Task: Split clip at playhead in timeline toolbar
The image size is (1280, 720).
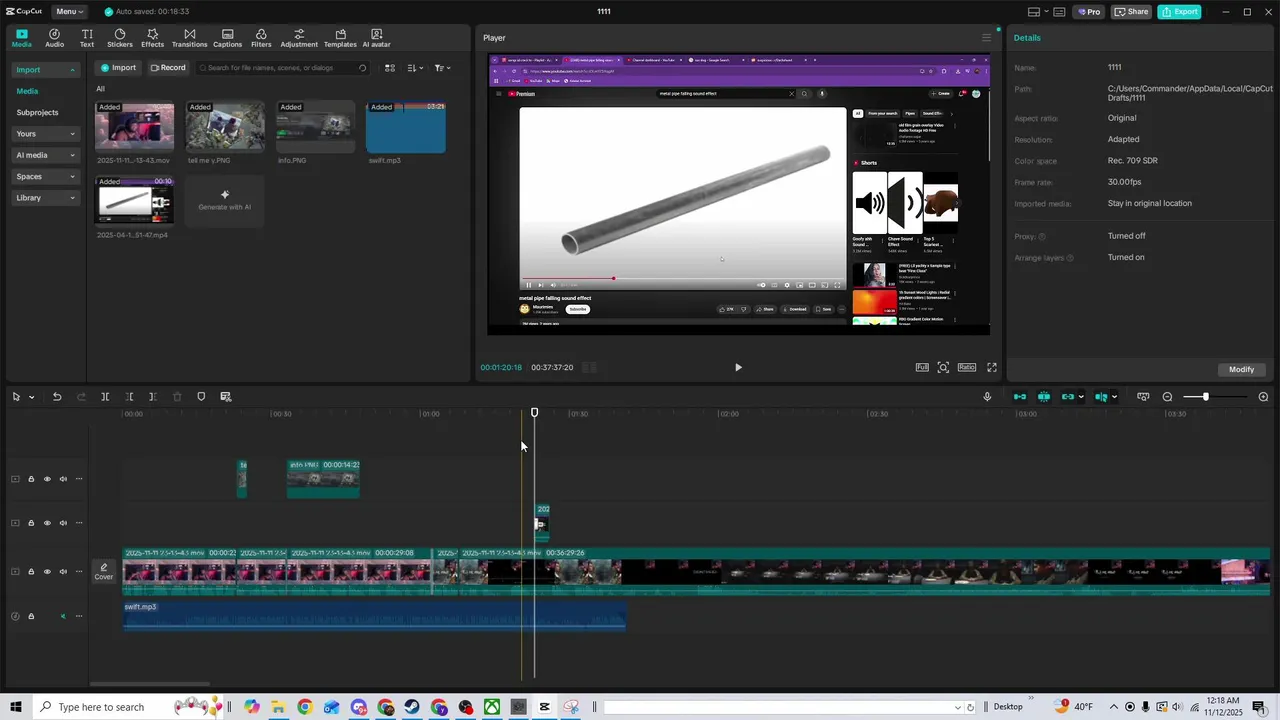Action: coord(105,397)
